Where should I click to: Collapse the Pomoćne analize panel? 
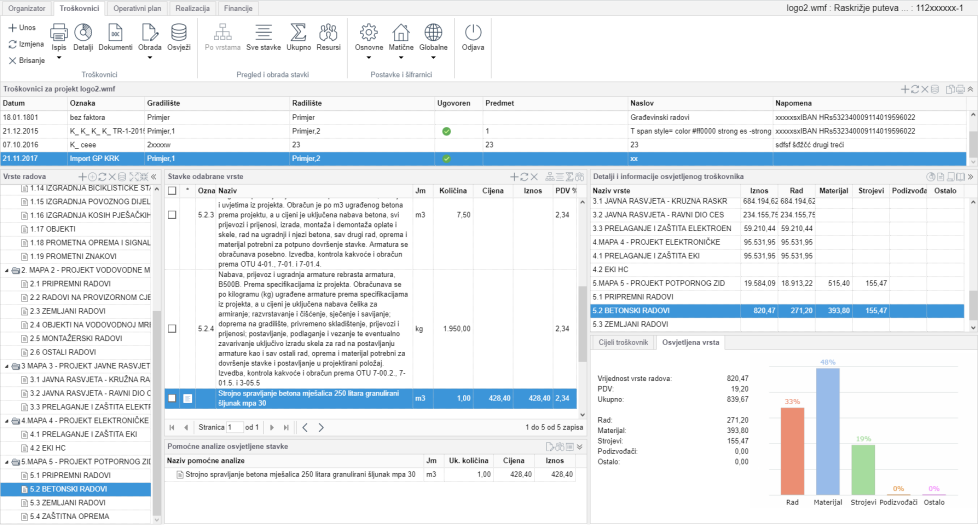pyautogui.click(x=580, y=446)
